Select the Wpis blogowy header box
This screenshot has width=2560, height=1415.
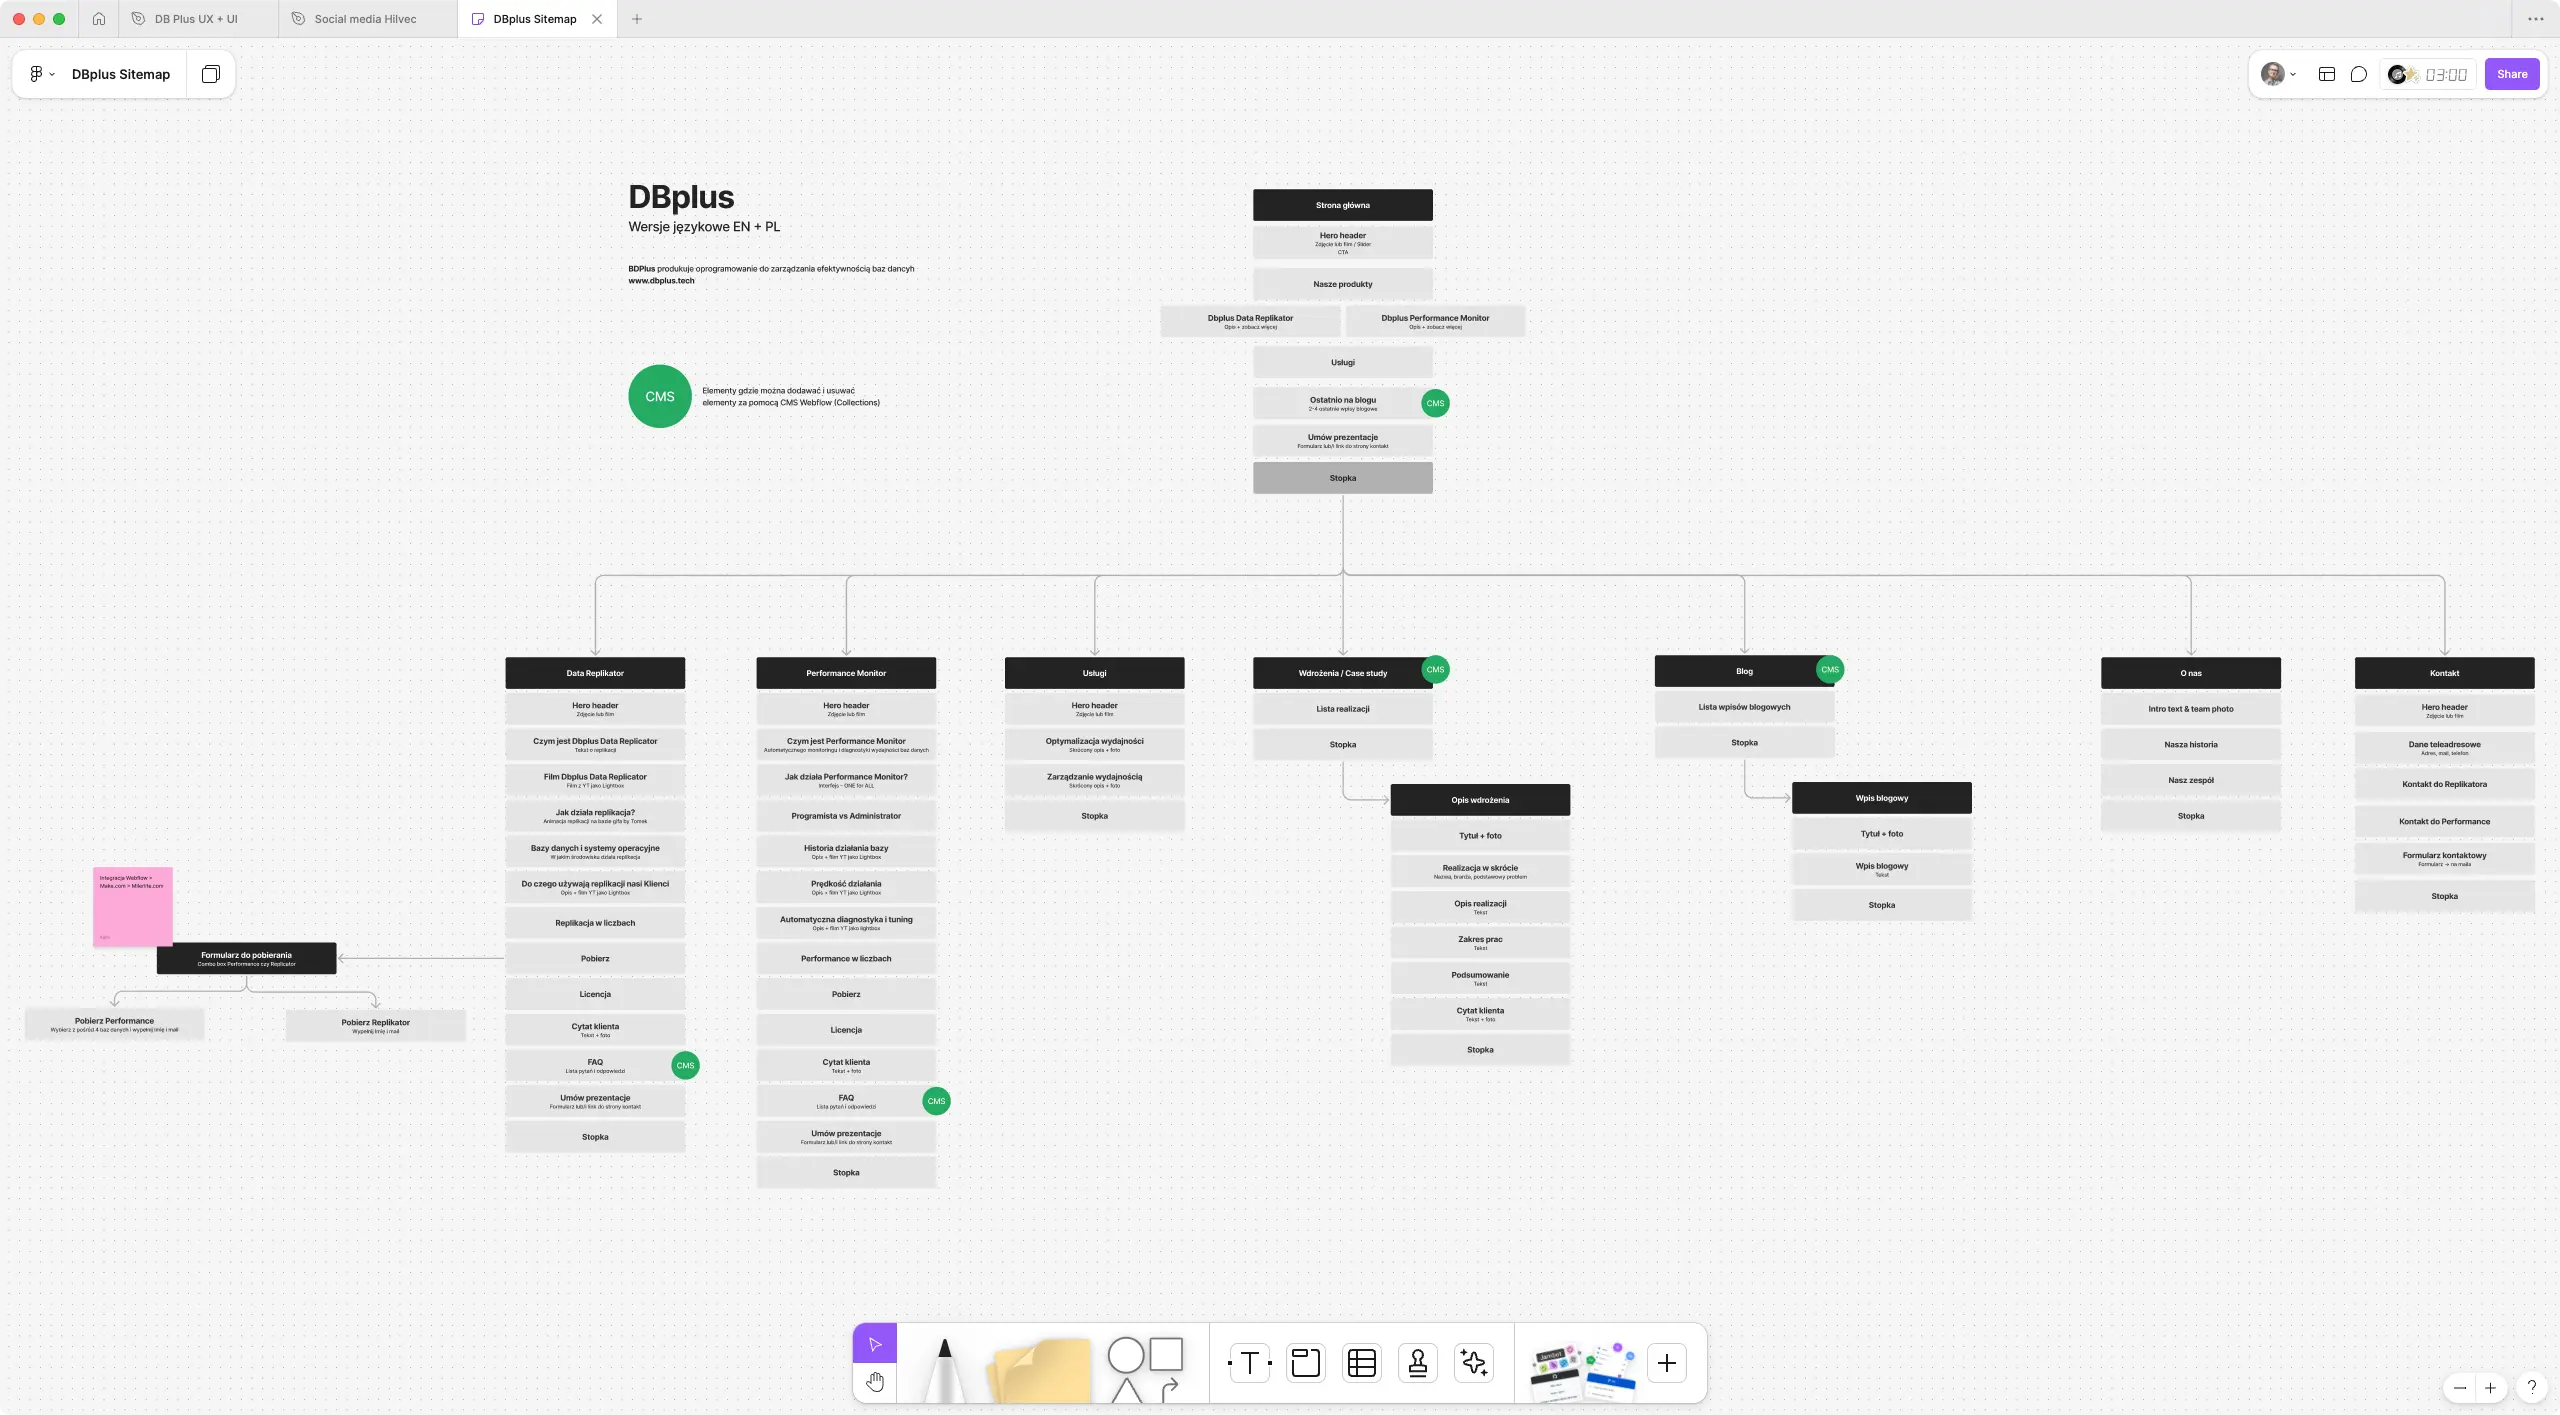(x=1882, y=798)
